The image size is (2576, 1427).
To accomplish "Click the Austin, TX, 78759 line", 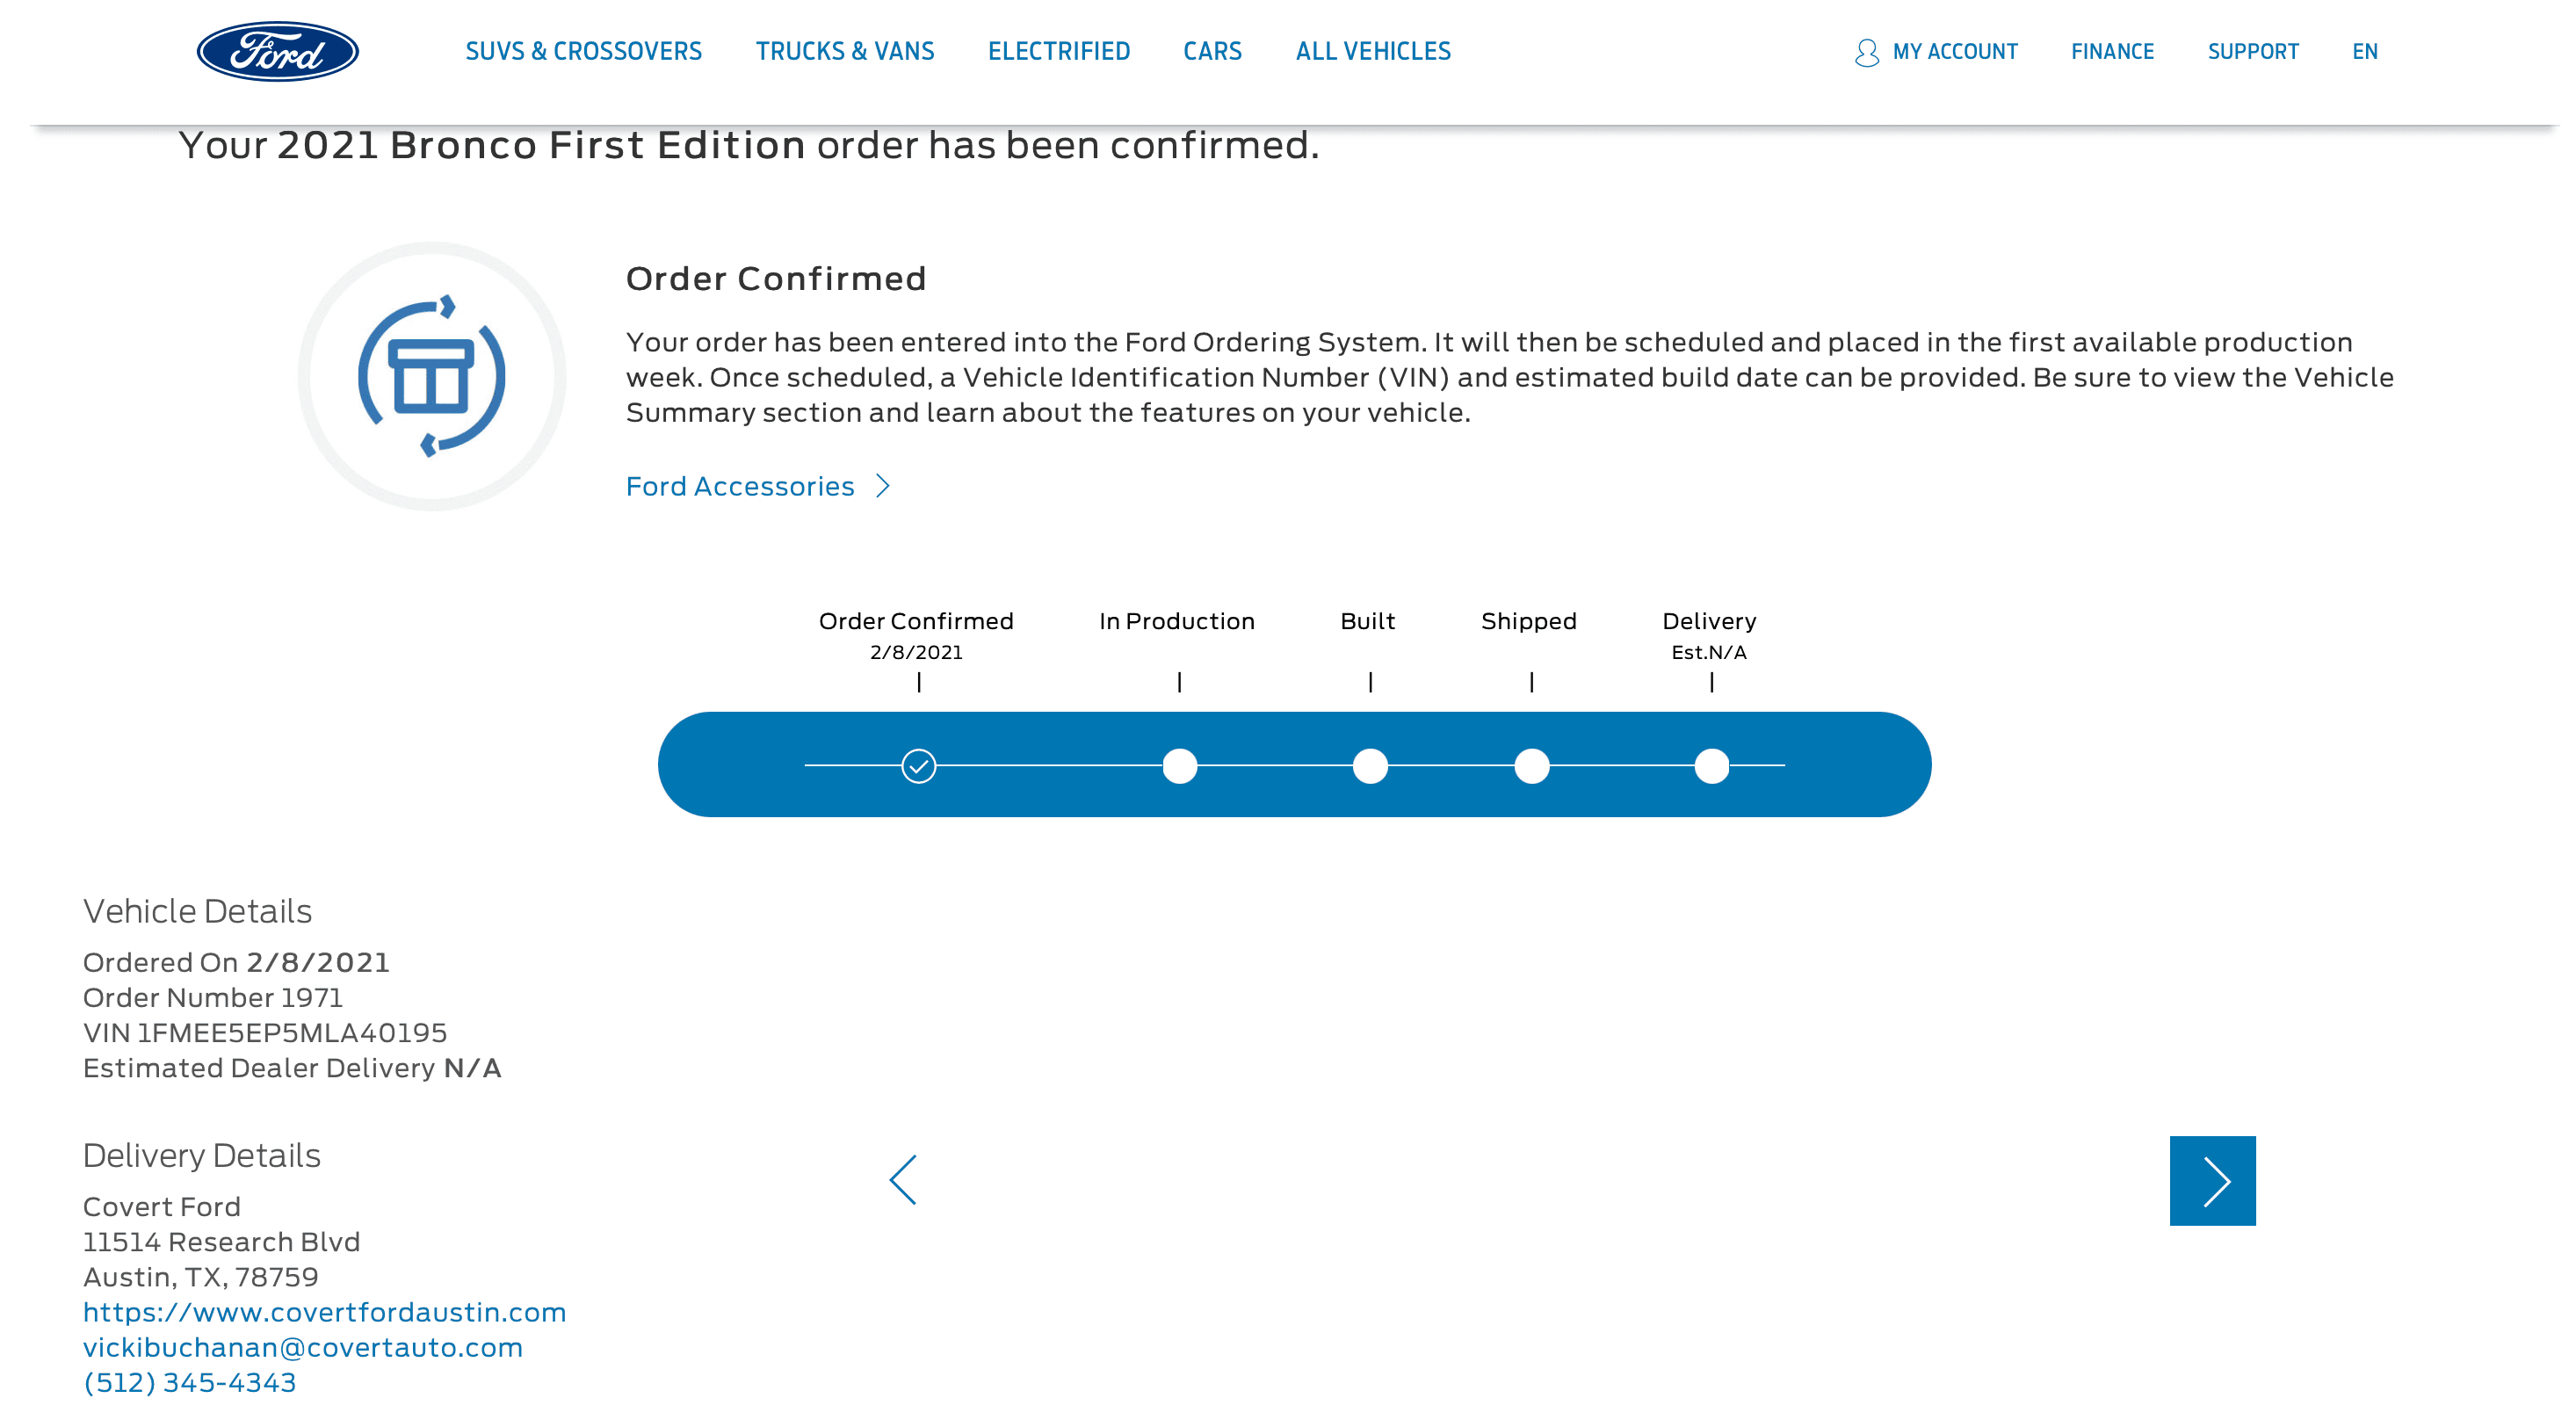I will (x=201, y=1277).
